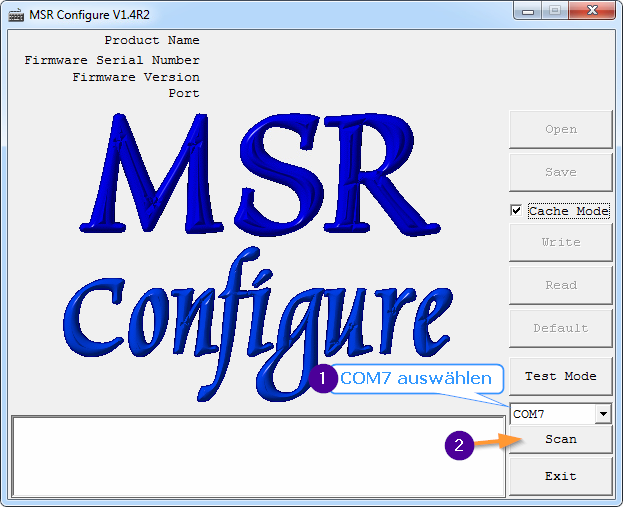Click the orange arrow pointing to Scan
This screenshot has height=507, width=623.
(497, 442)
